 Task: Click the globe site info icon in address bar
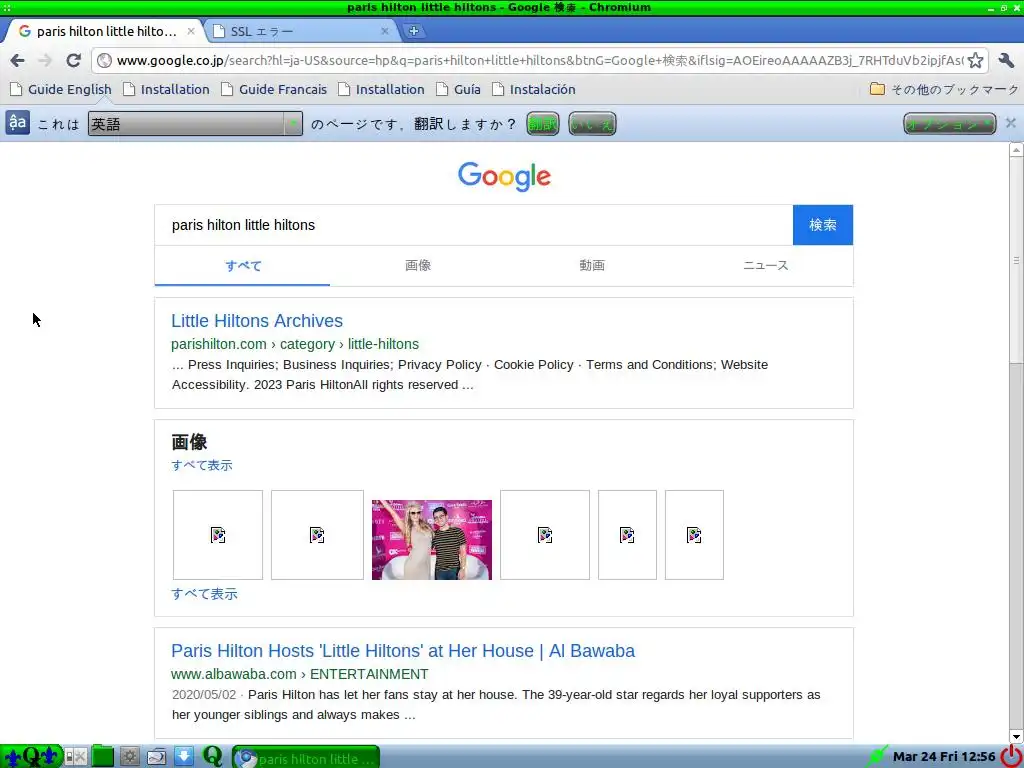104,61
